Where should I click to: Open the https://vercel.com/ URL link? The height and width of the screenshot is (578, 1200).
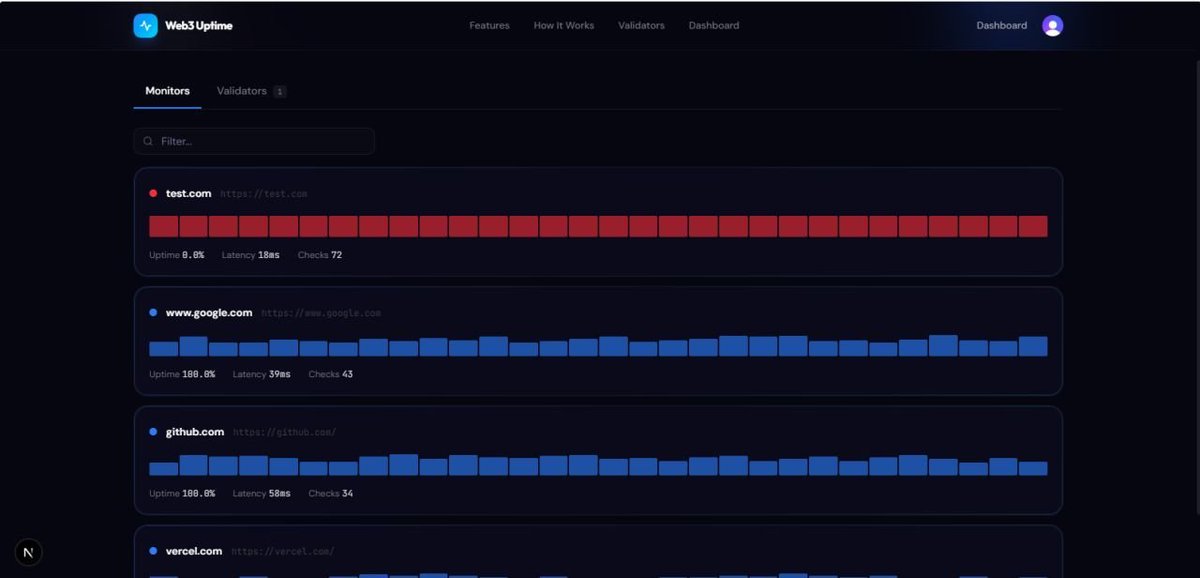point(283,551)
